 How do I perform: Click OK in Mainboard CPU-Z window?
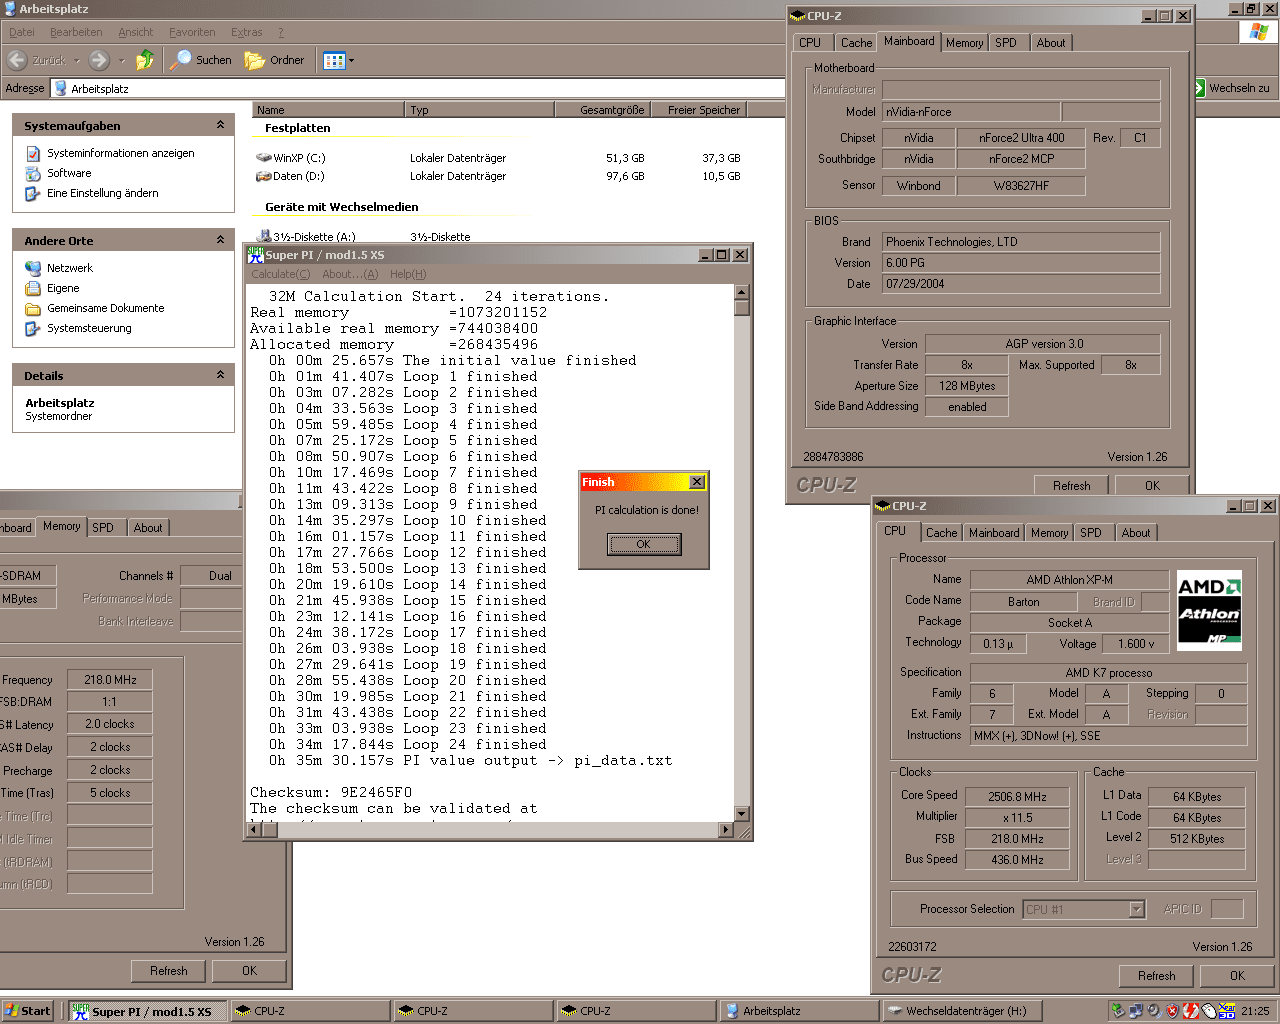pyautogui.click(x=1153, y=485)
